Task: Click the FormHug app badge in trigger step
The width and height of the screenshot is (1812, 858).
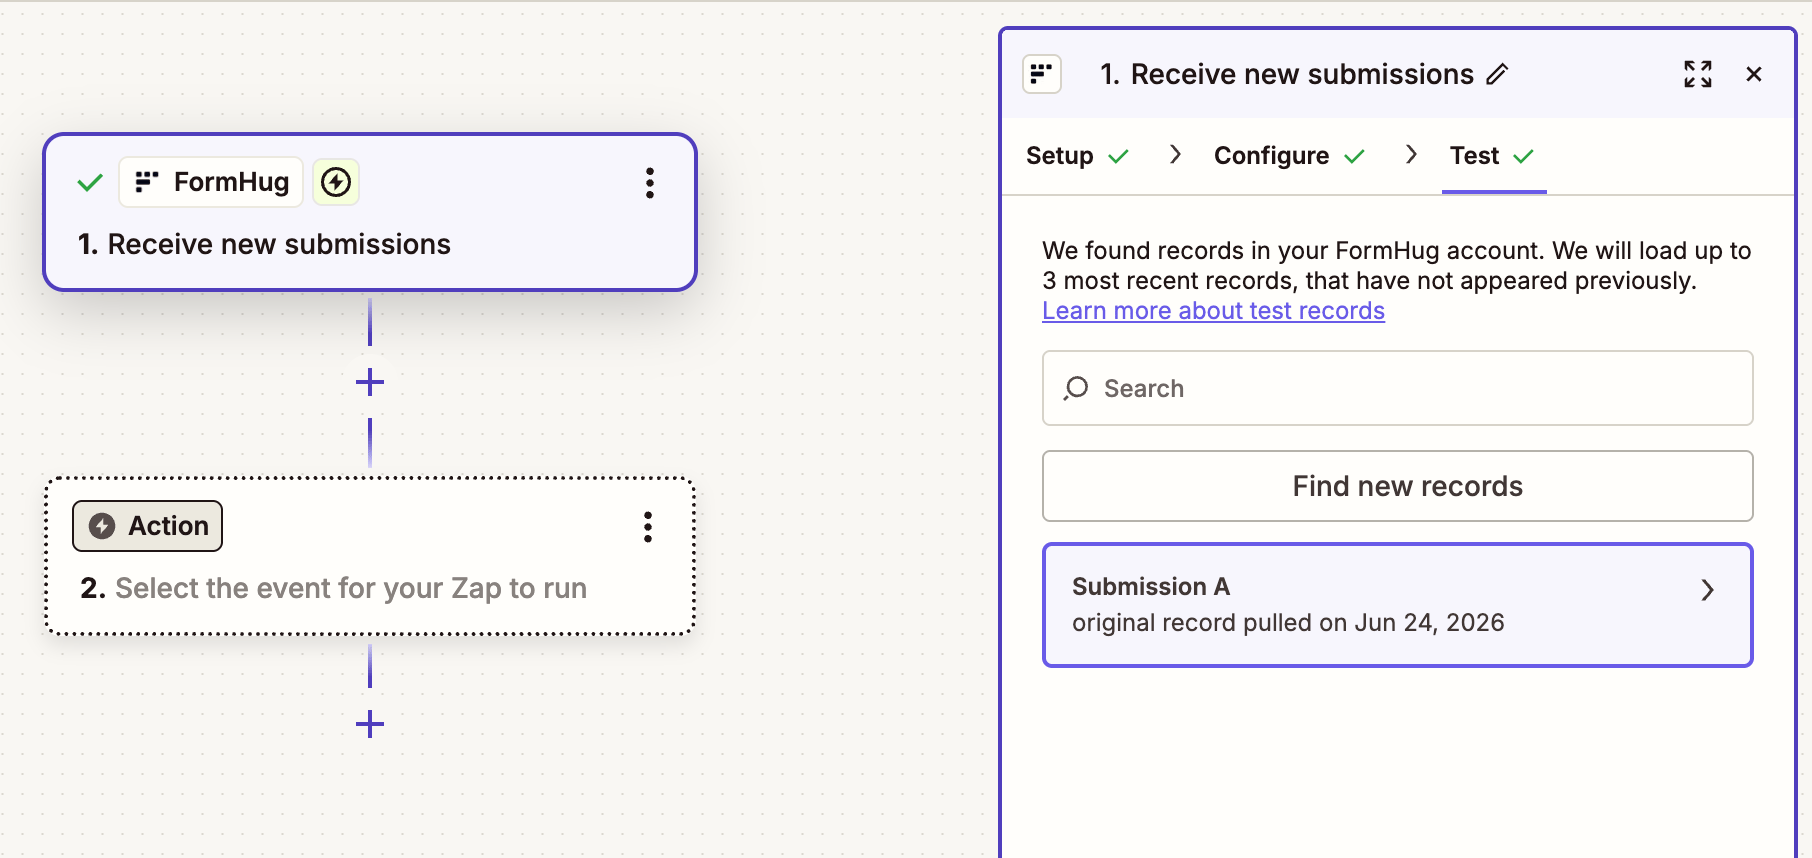Action: coord(211,182)
